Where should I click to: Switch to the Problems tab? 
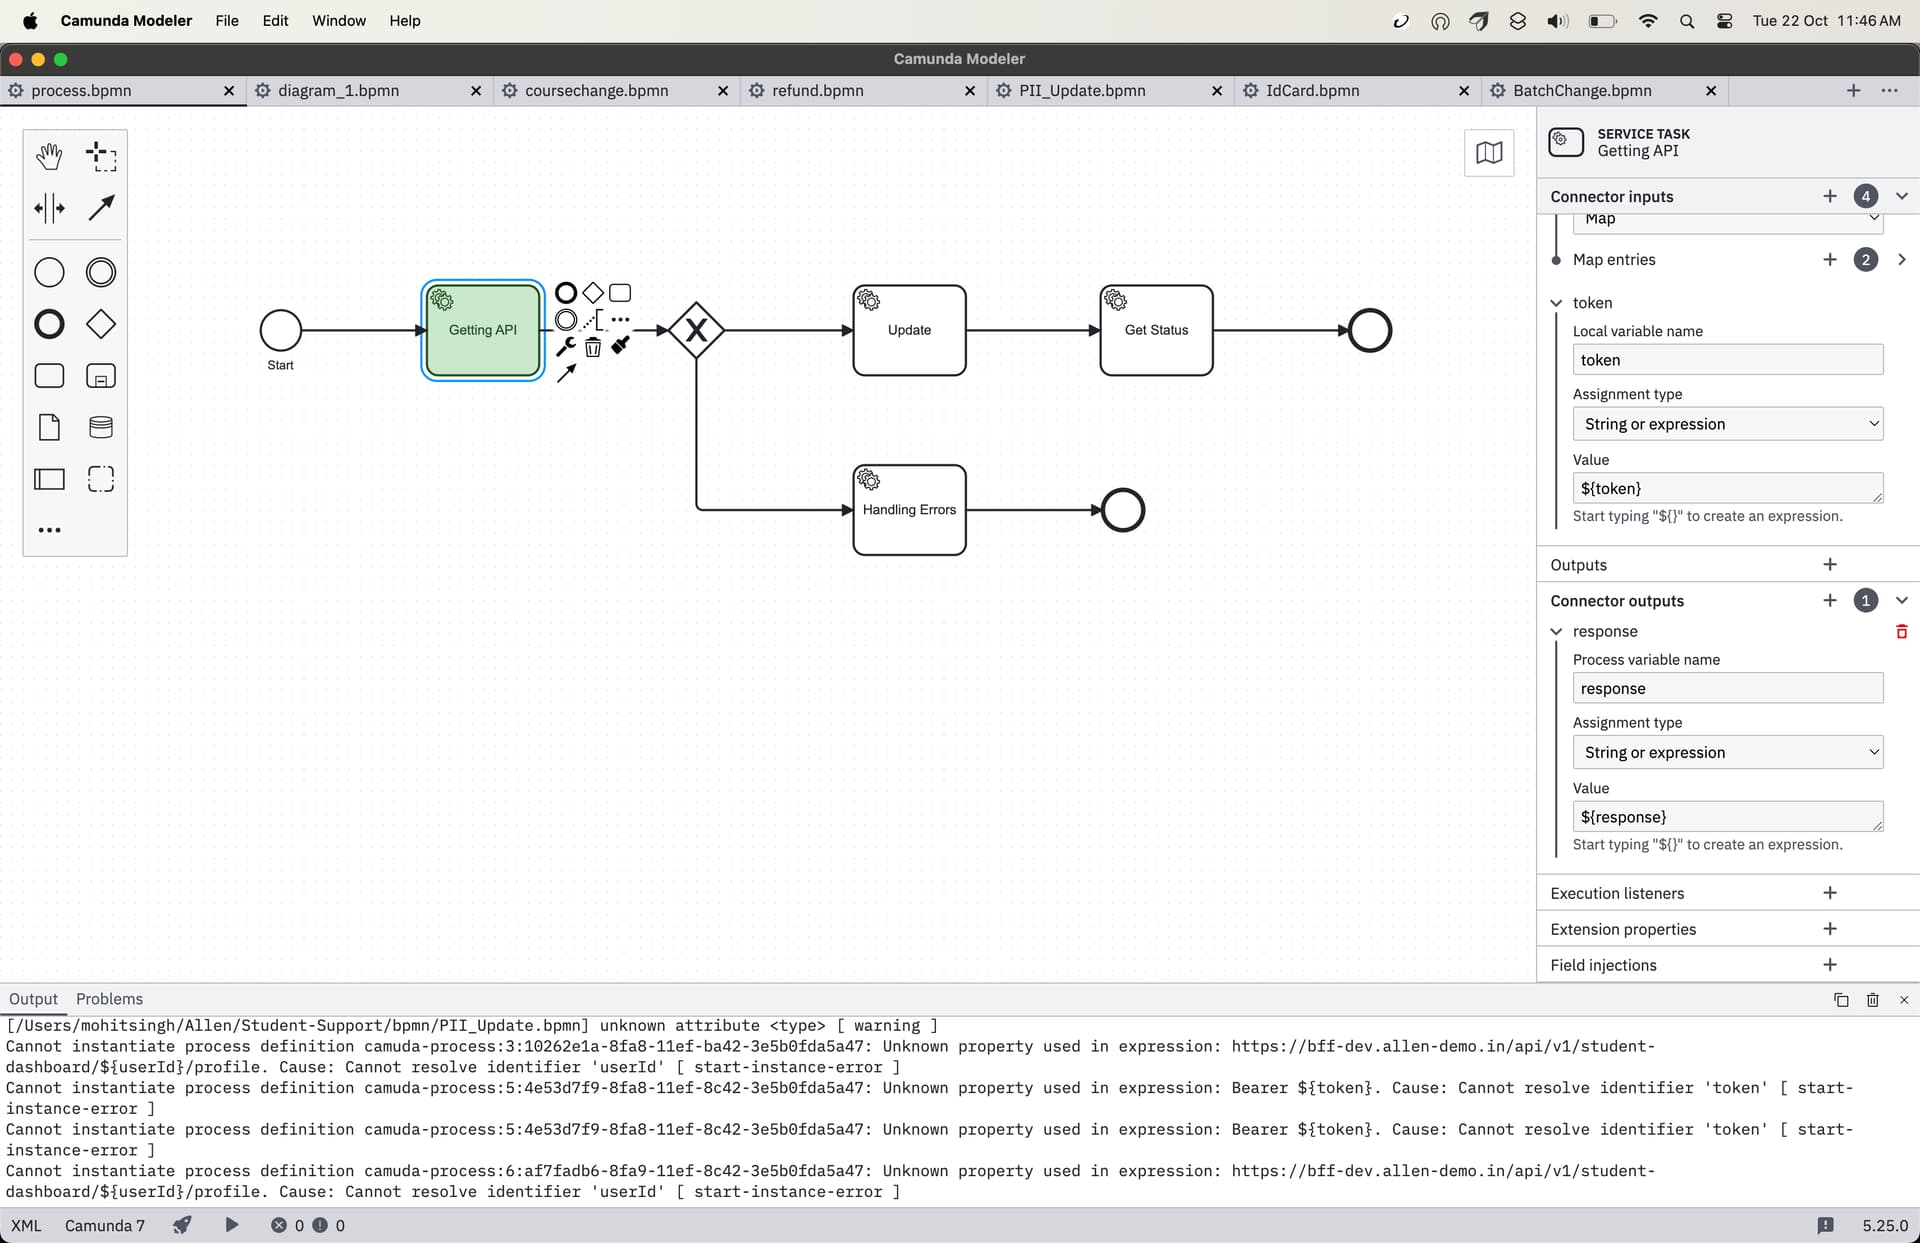pos(109,999)
